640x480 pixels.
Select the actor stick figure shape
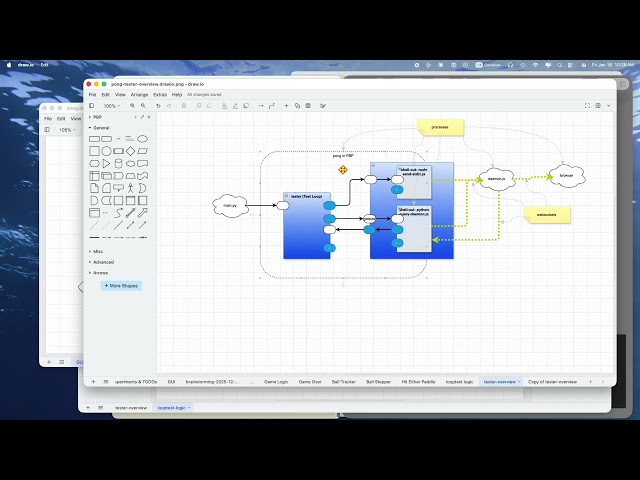click(x=131, y=188)
